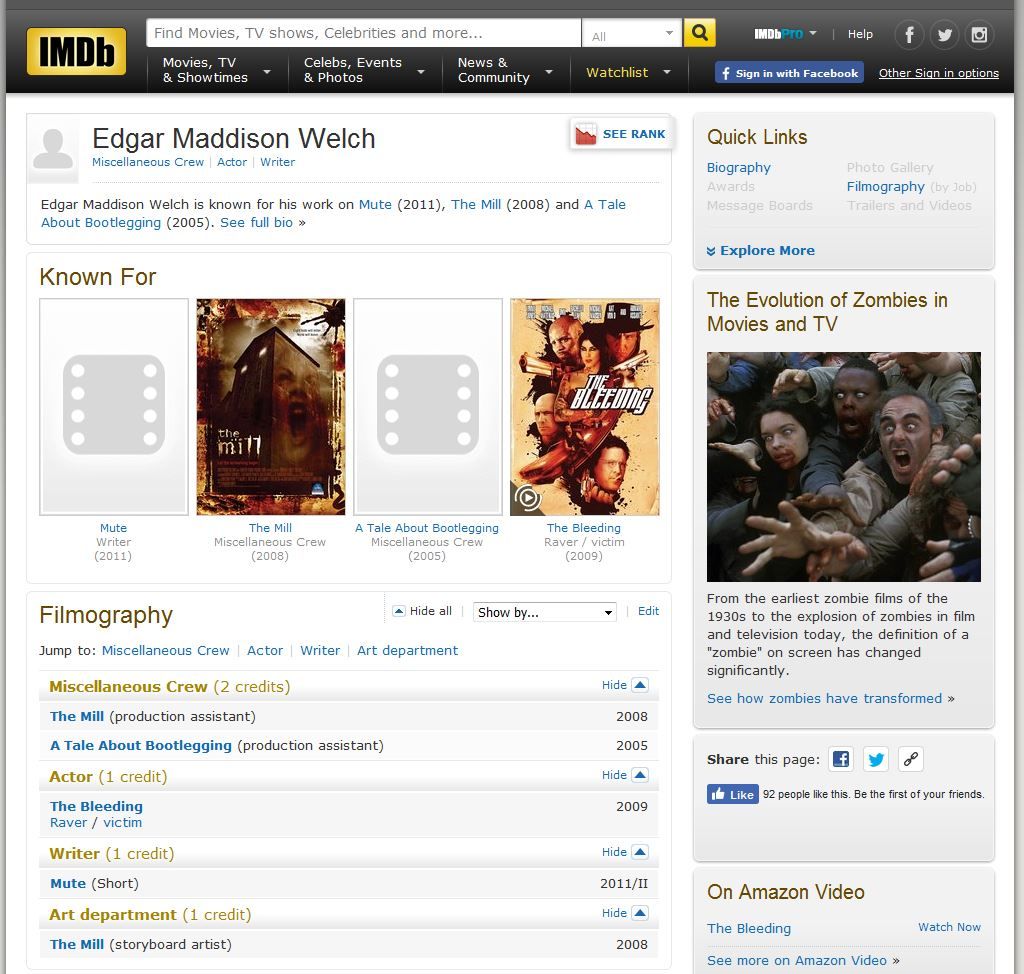Jump to Actor filmography section
This screenshot has width=1024, height=974.
click(265, 651)
